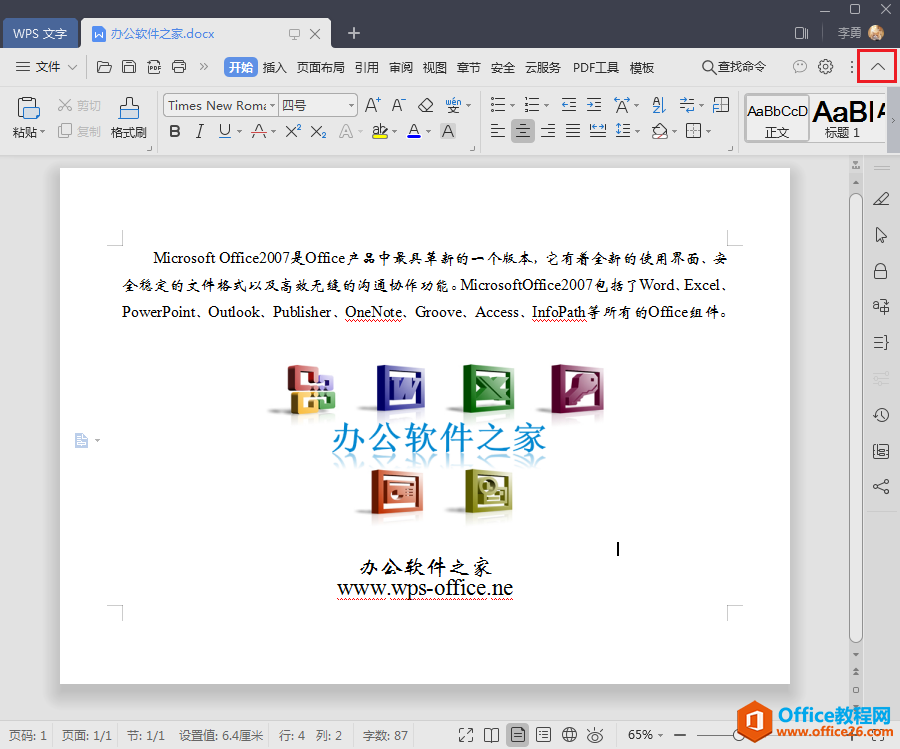Viewport: 900px width, 749px height.
Task: Toggle center text alignment
Action: [523, 131]
